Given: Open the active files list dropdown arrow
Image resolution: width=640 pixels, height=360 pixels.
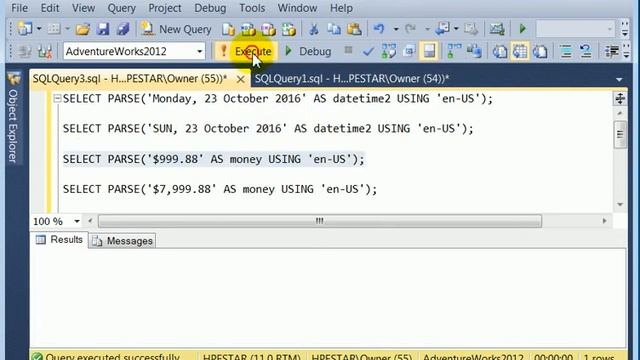Looking at the screenshot, I should tap(619, 79).
